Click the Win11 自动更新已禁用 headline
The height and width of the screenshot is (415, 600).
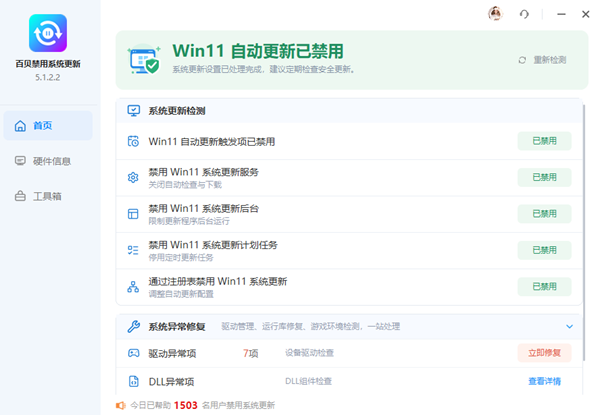pos(258,51)
